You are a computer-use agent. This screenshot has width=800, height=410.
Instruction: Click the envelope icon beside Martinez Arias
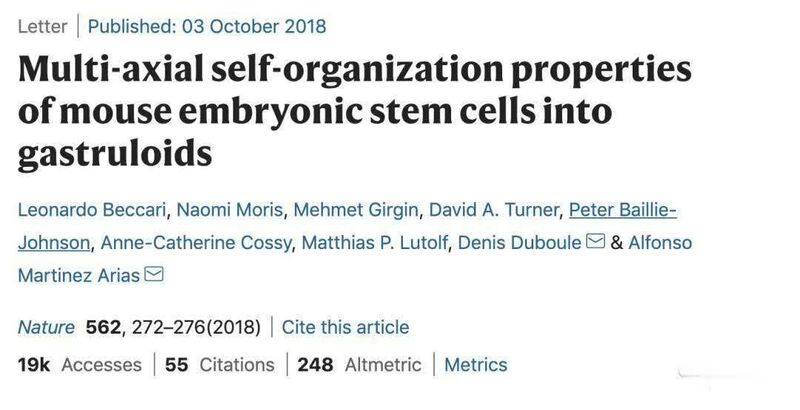(x=154, y=274)
